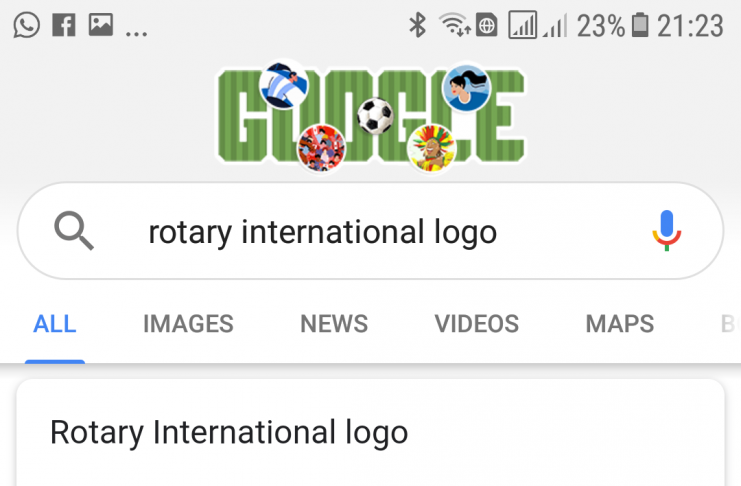
Task: Go to the MAPS tab
Action: [x=619, y=324]
